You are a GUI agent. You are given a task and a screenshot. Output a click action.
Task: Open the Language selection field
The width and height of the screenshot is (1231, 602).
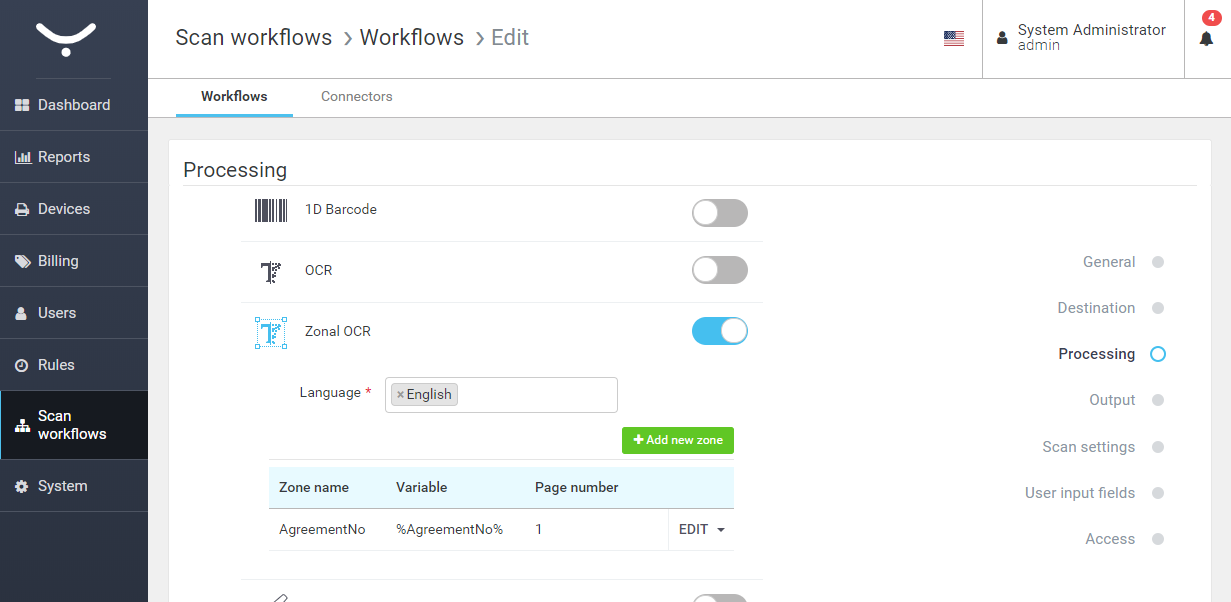[535, 395]
